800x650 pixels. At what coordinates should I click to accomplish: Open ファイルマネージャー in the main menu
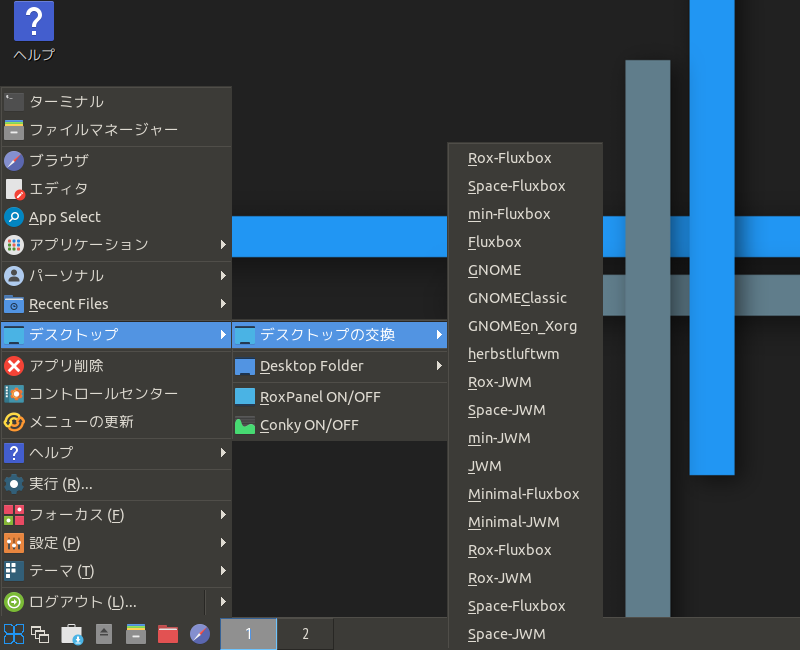coord(116,130)
